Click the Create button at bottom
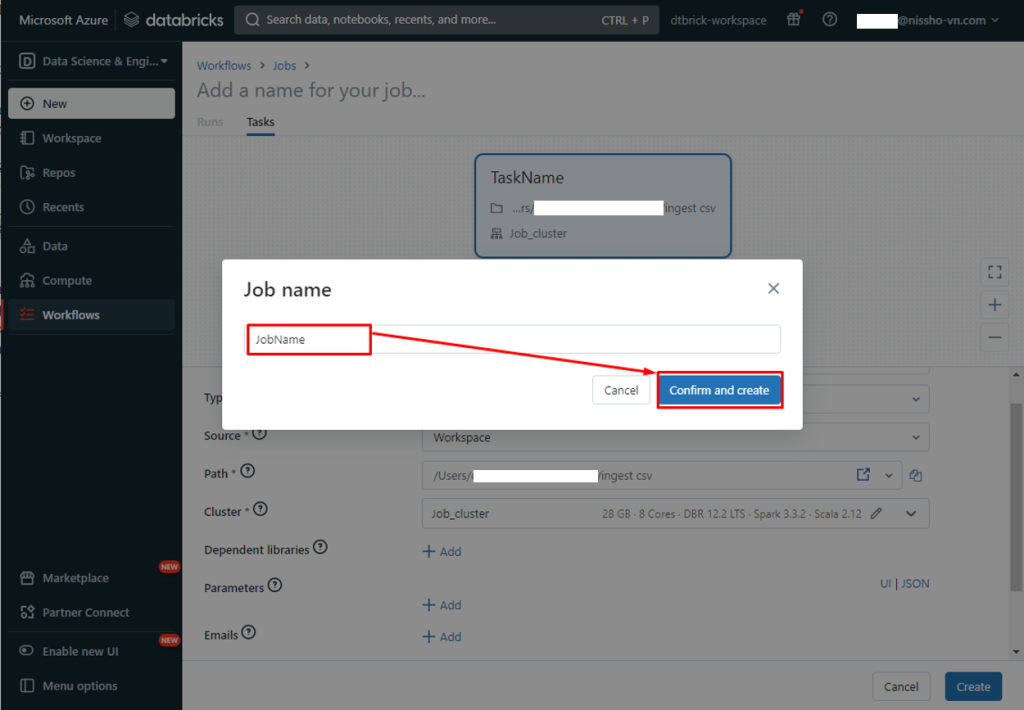The width and height of the screenshot is (1024, 710). (973, 686)
